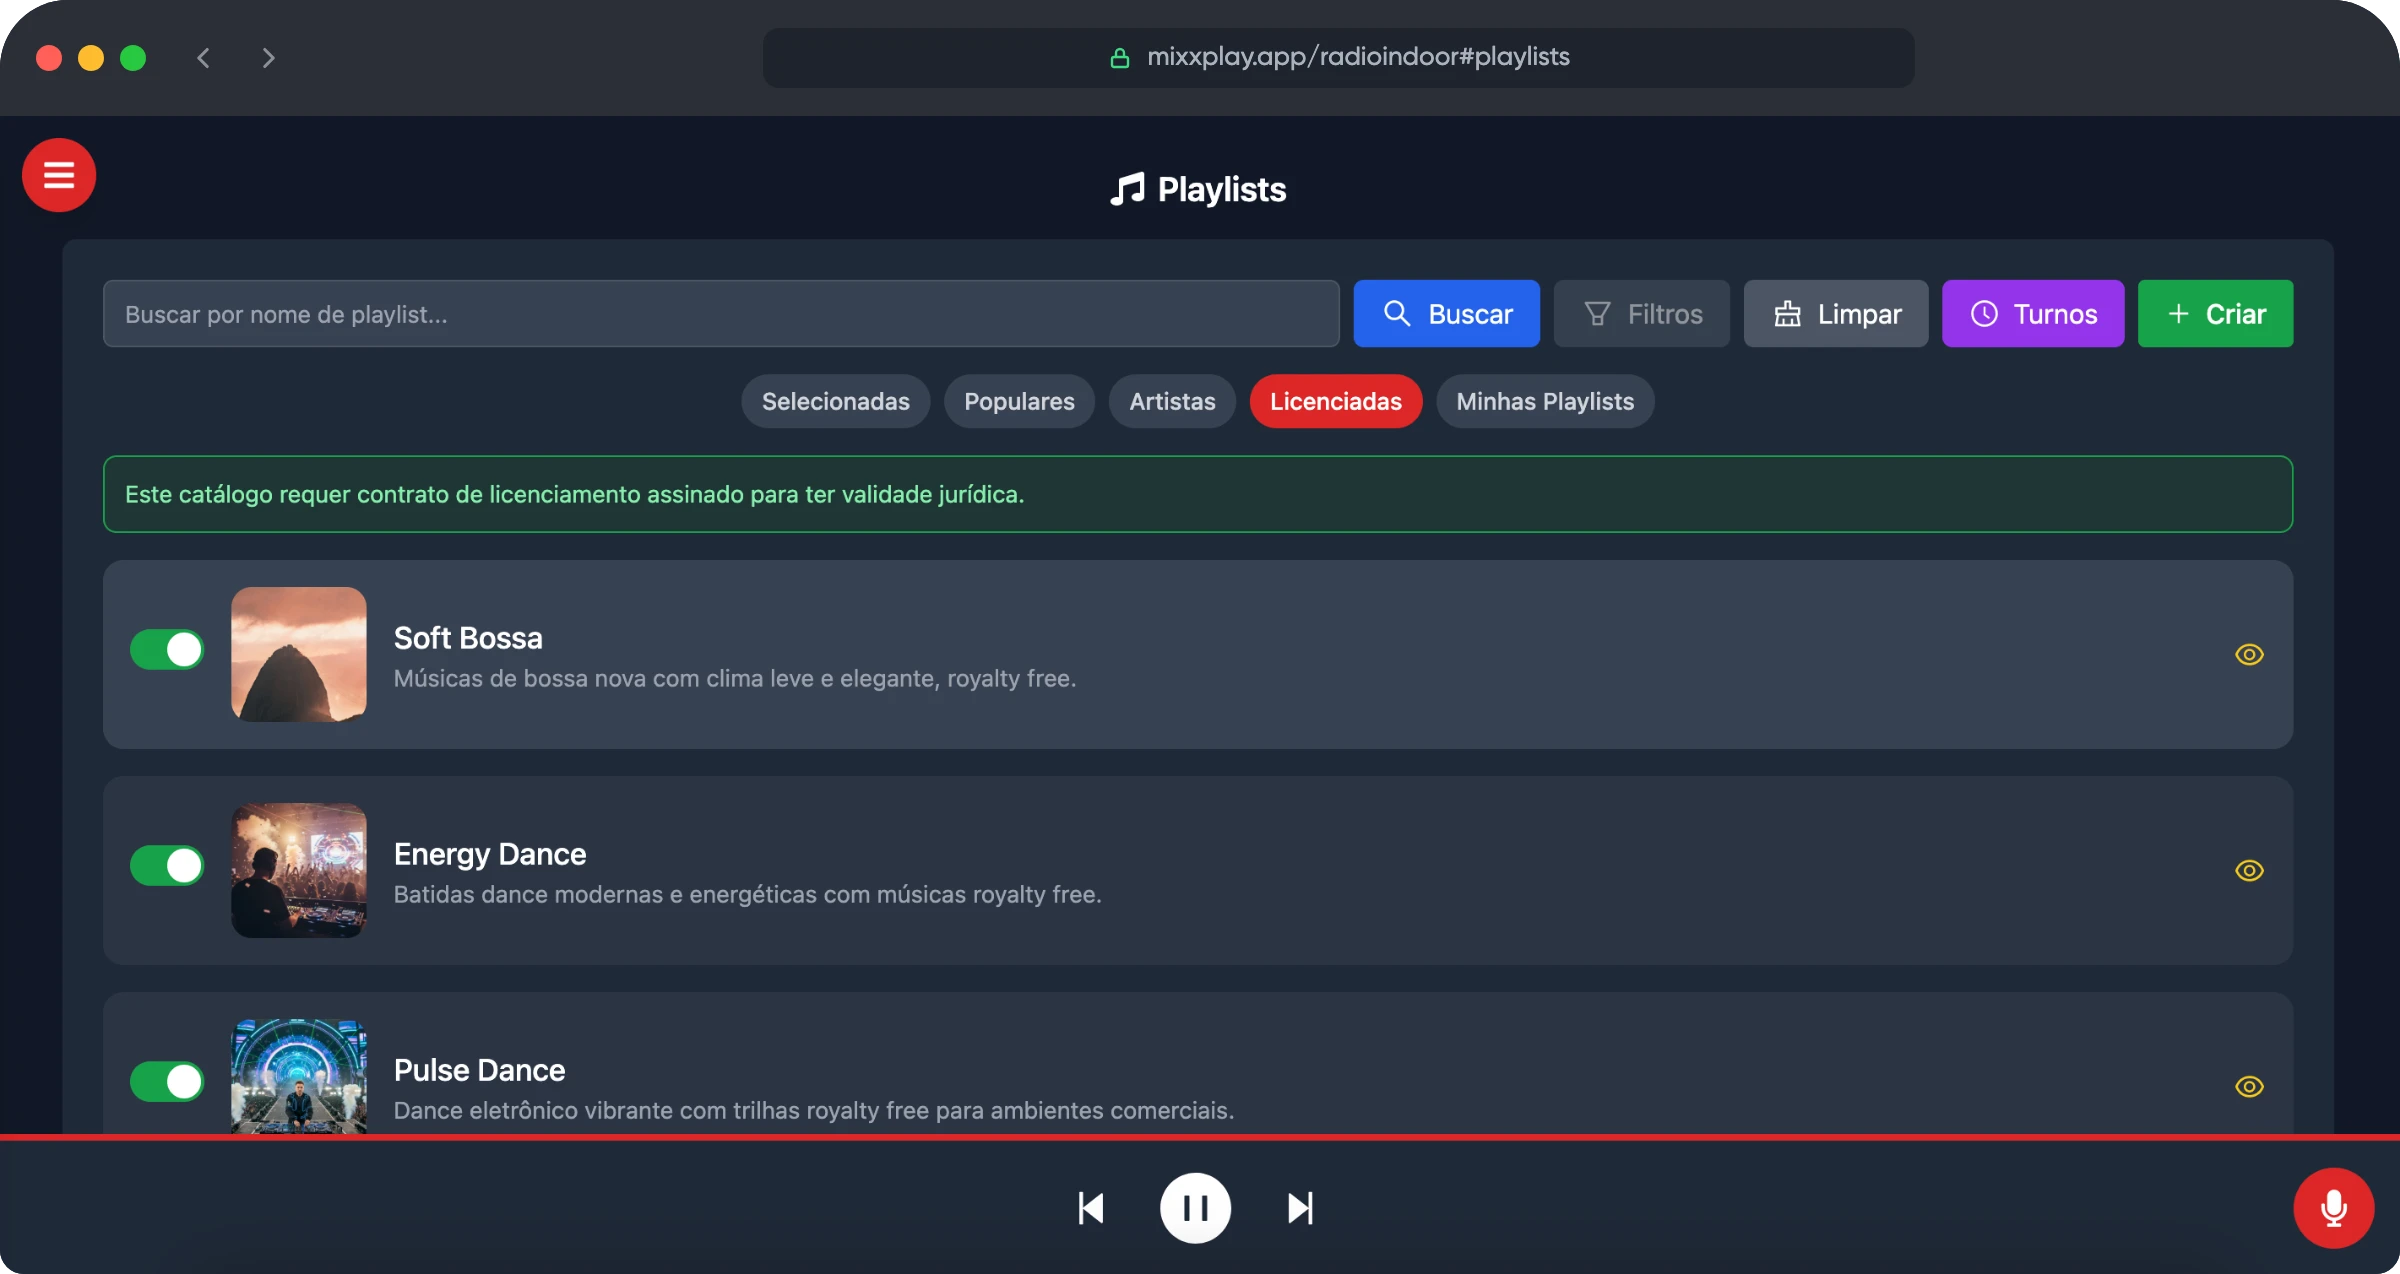2400x1274 pixels.
Task: Select the Licenciadas tab
Action: pyautogui.click(x=1336, y=402)
